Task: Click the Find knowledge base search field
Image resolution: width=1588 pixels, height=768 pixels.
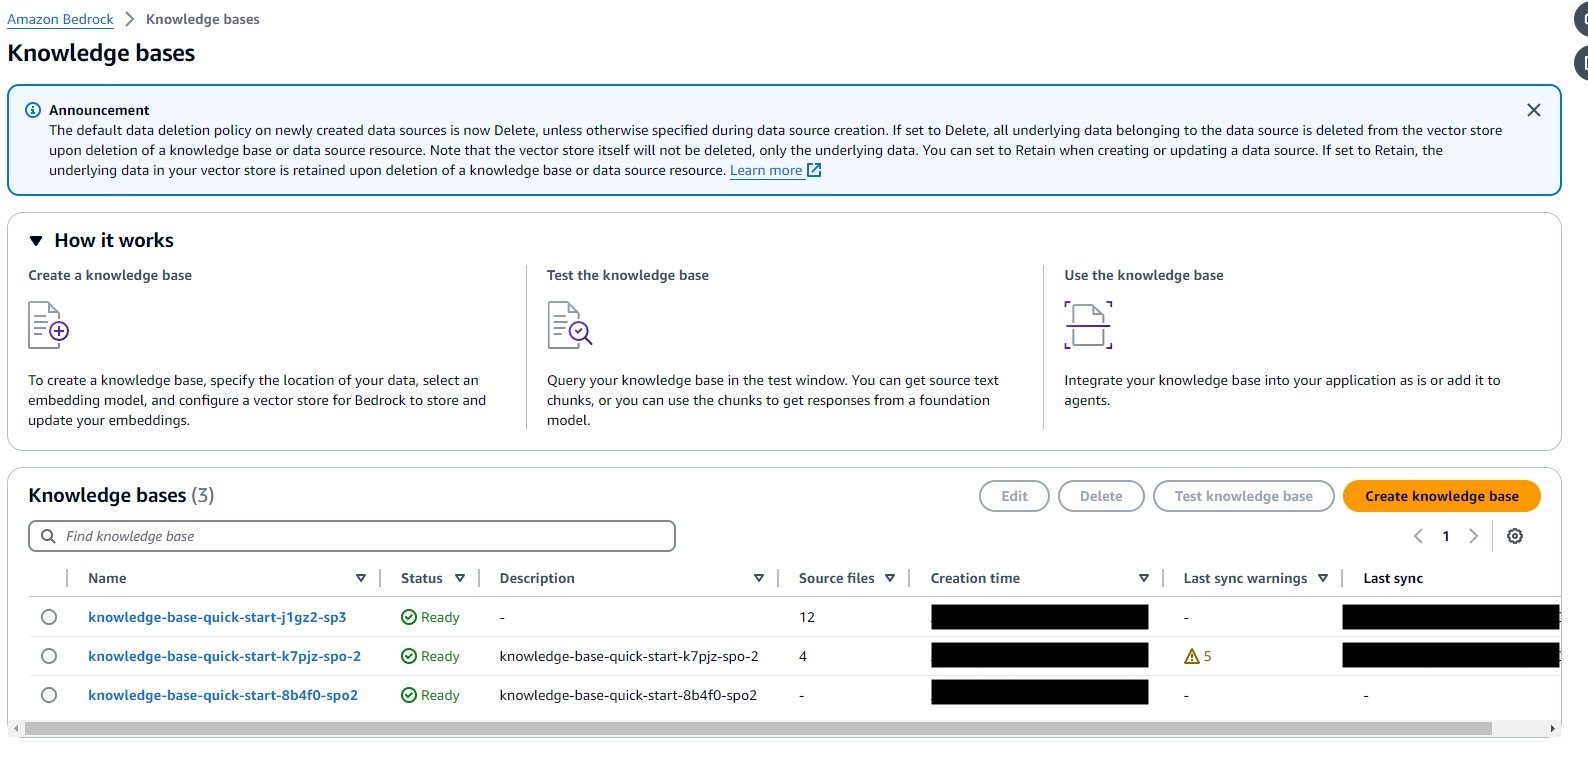Action: coord(352,536)
